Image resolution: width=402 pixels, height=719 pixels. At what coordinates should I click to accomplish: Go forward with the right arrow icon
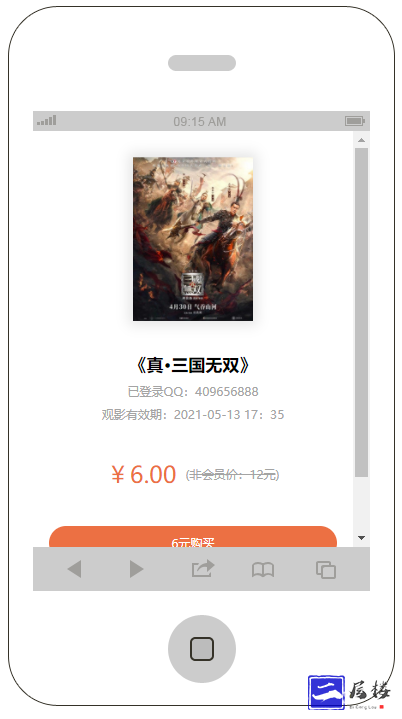click(x=137, y=569)
